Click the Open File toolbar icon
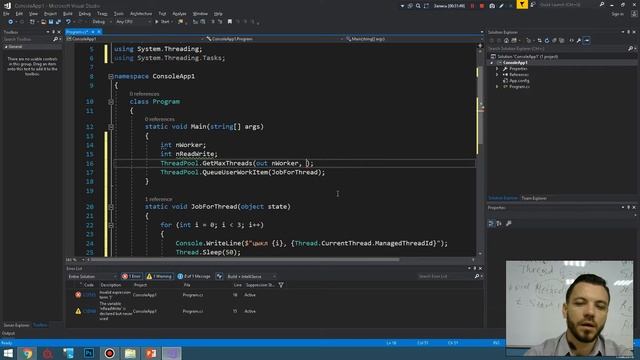This screenshot has height=360, width=640. (x=43, y=22)
